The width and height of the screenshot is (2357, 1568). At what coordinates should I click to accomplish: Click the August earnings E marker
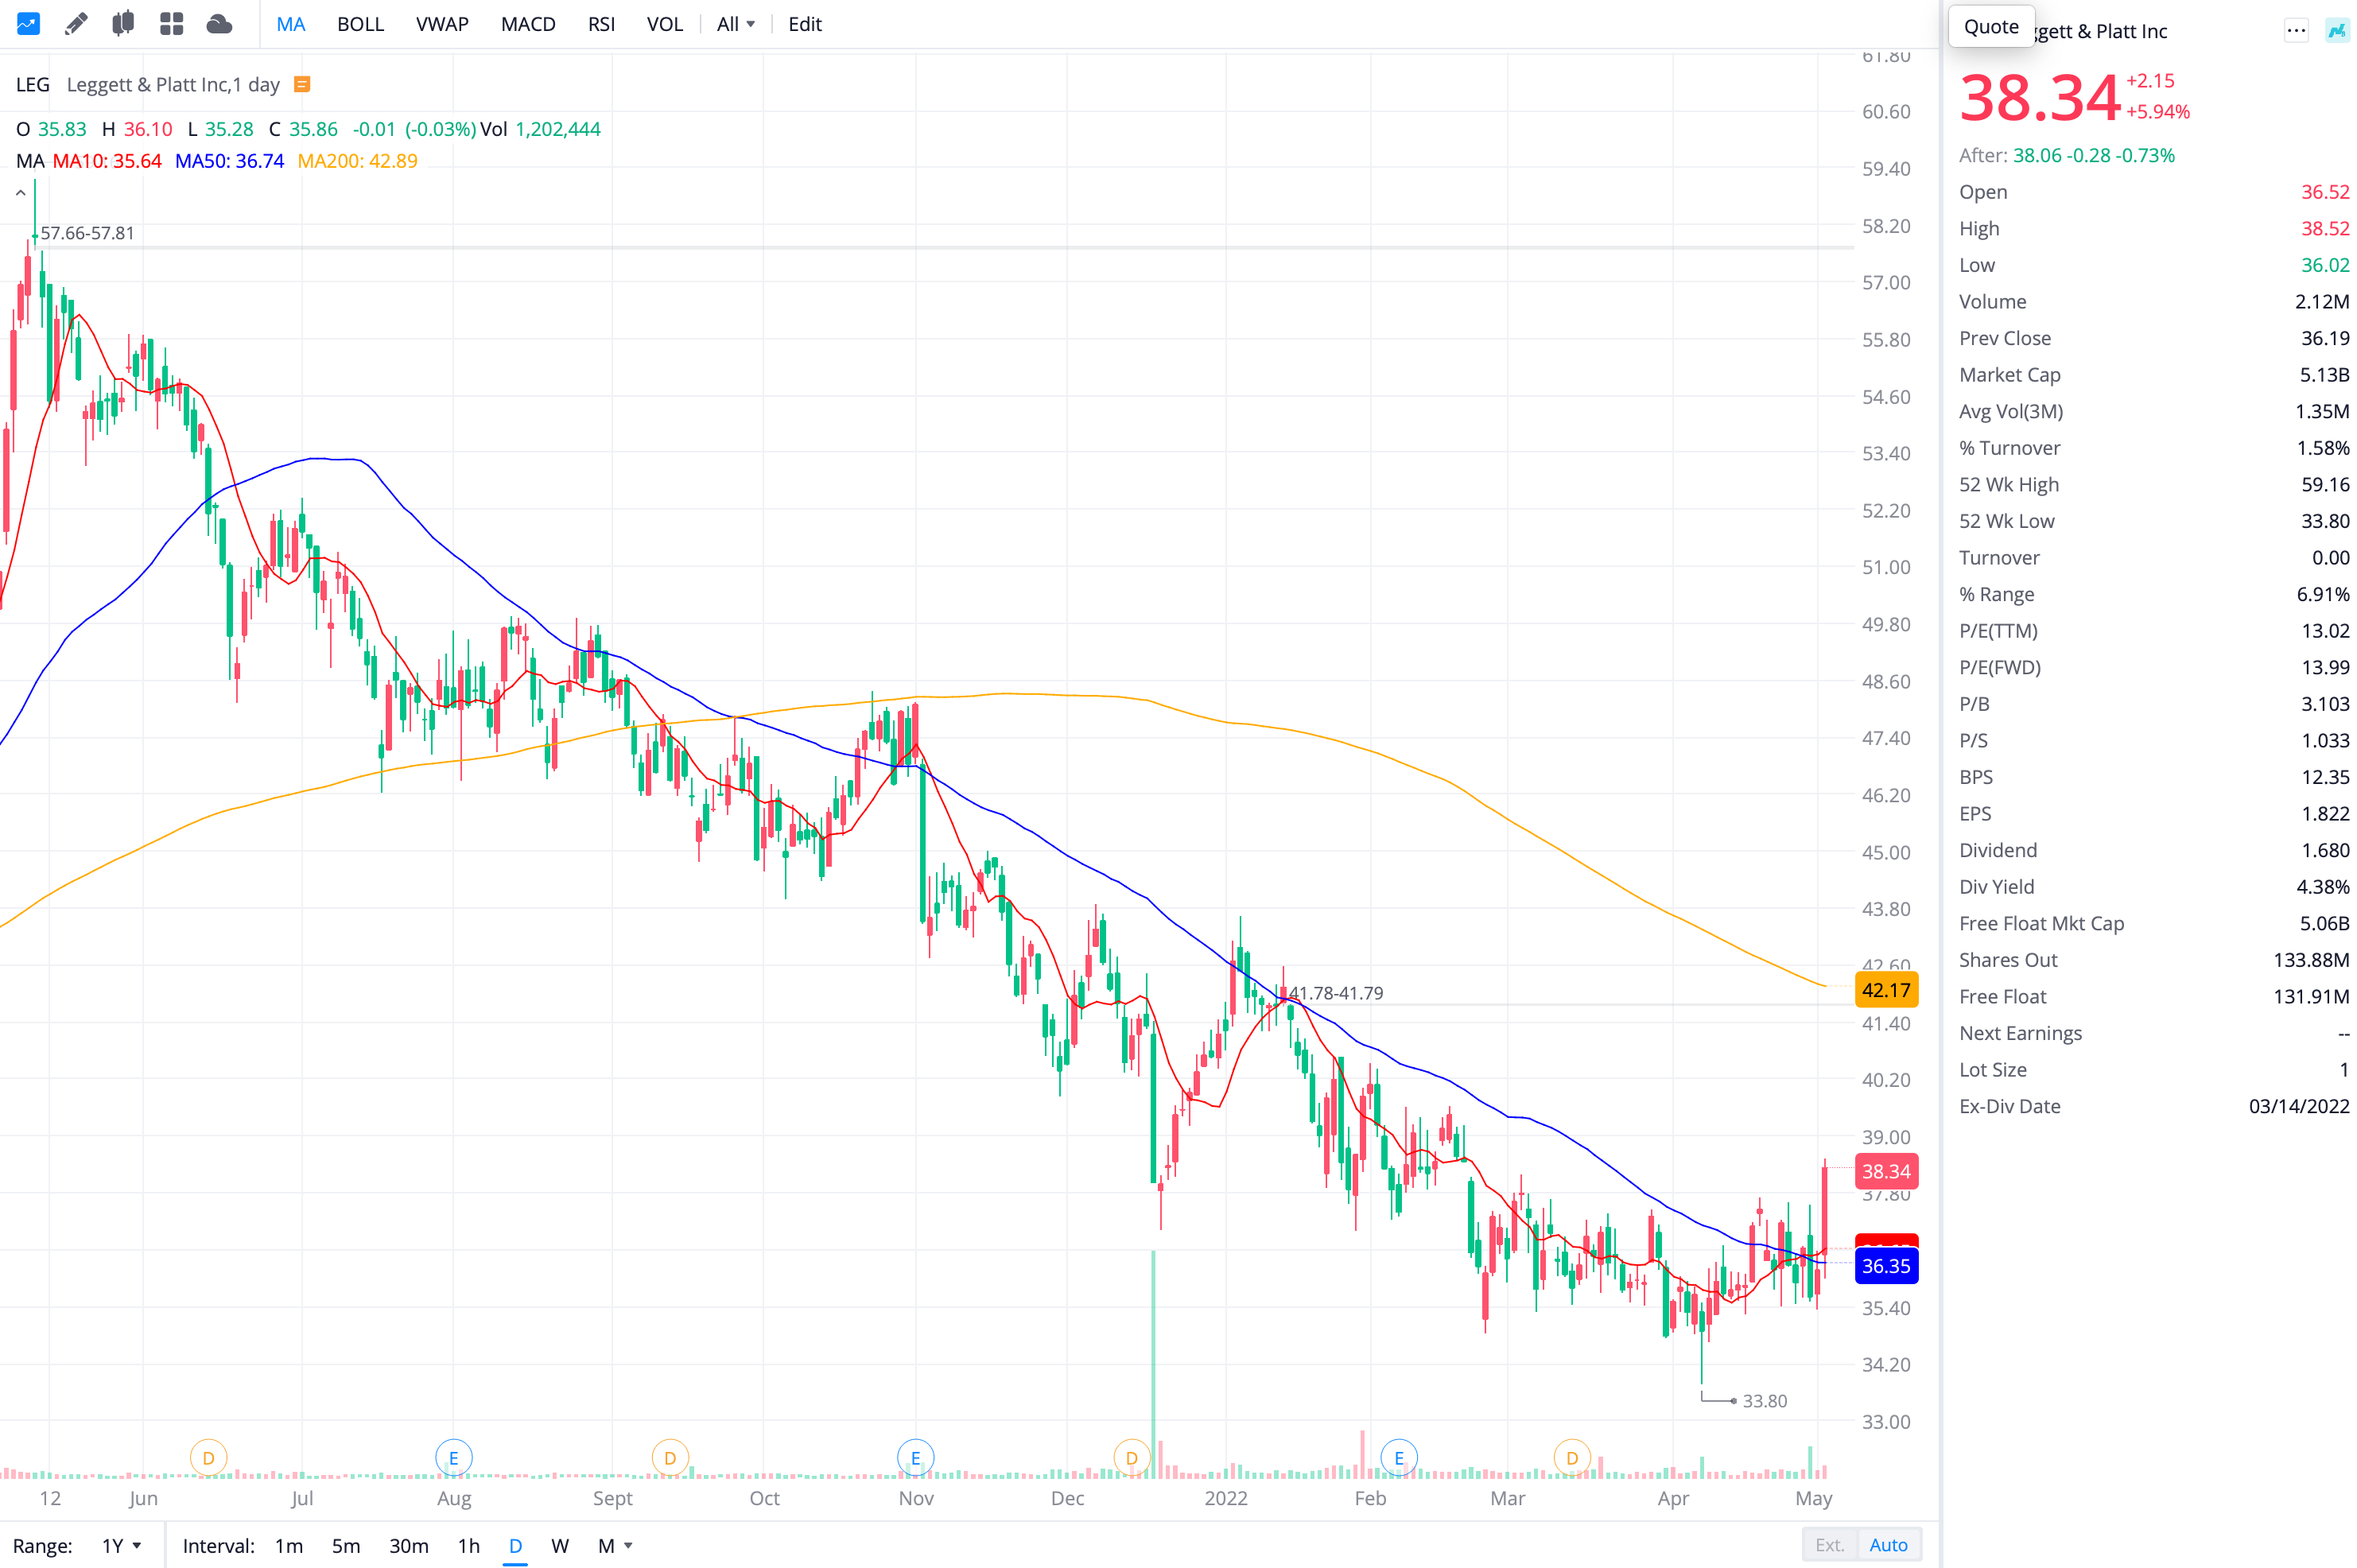point(453,1458)
